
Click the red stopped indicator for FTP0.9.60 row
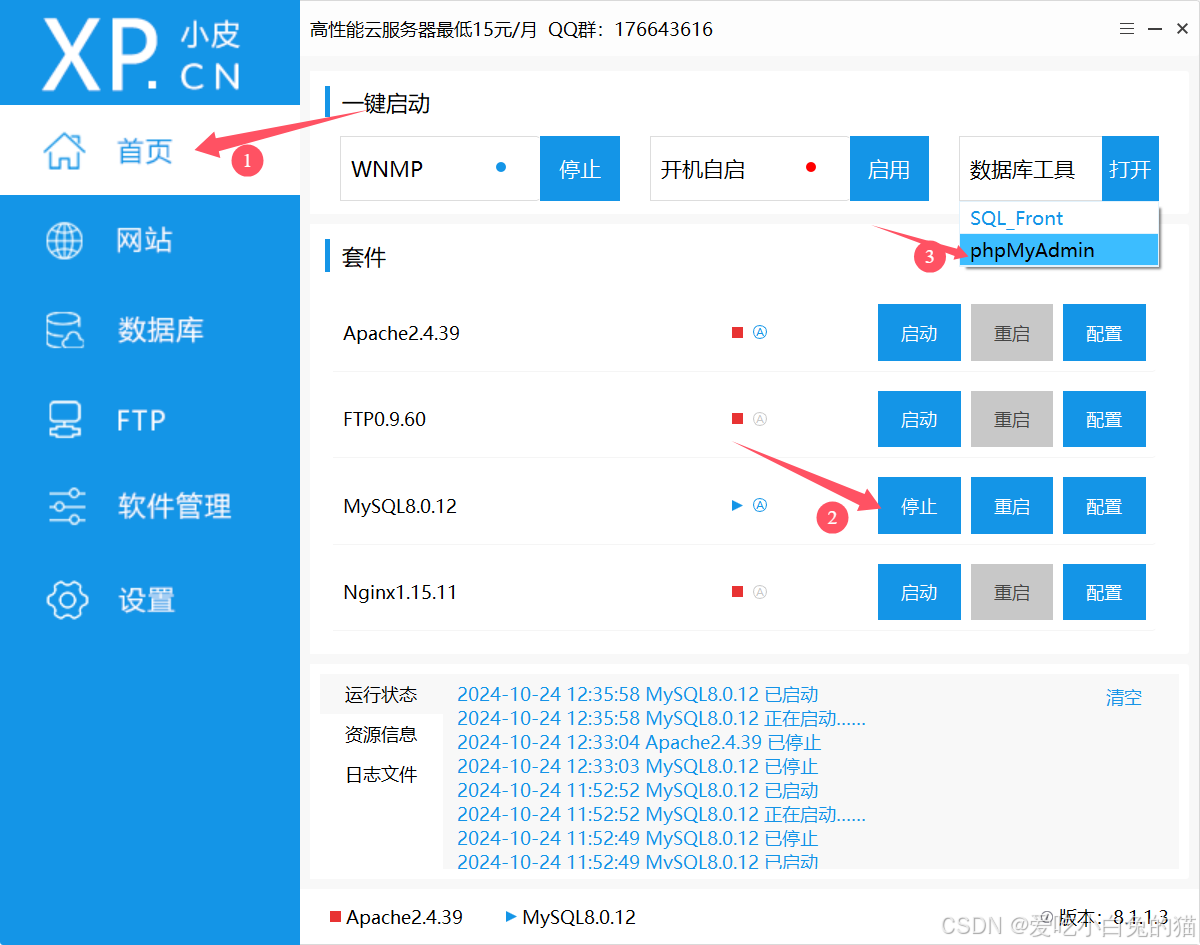pos(737,419)
